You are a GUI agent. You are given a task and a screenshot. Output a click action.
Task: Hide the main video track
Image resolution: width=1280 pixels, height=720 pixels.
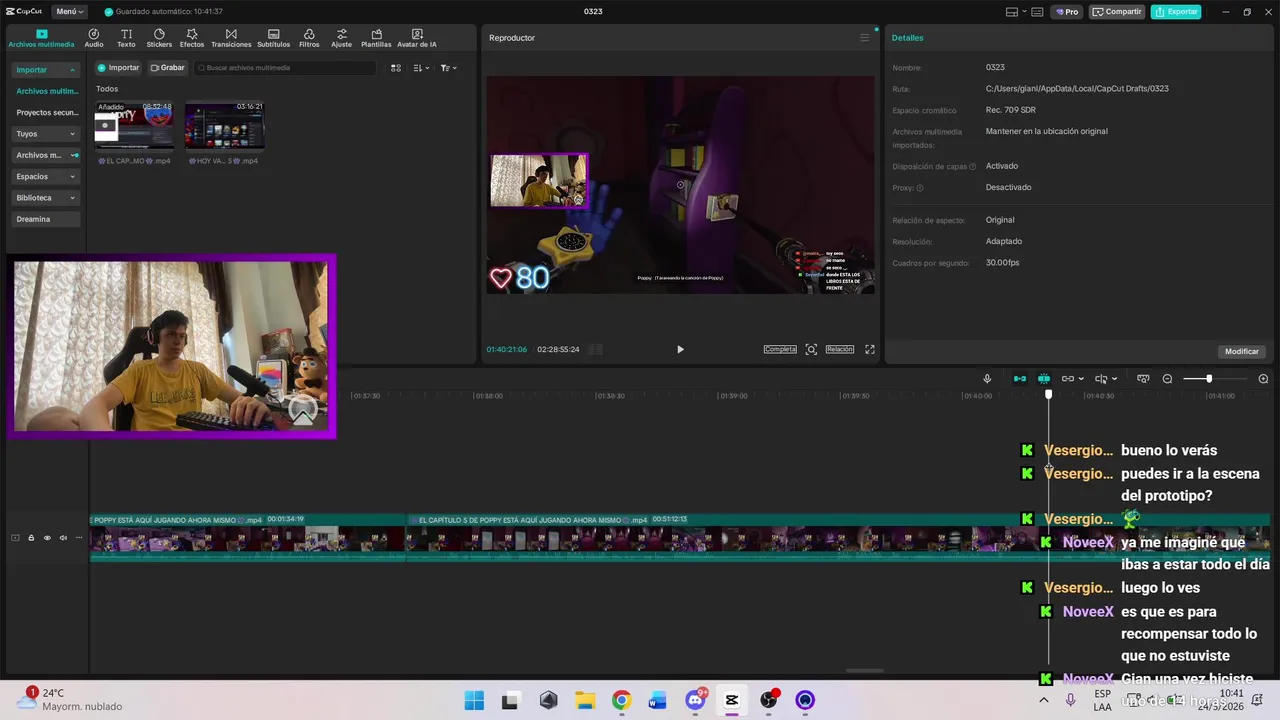click(x=47, y=538)
